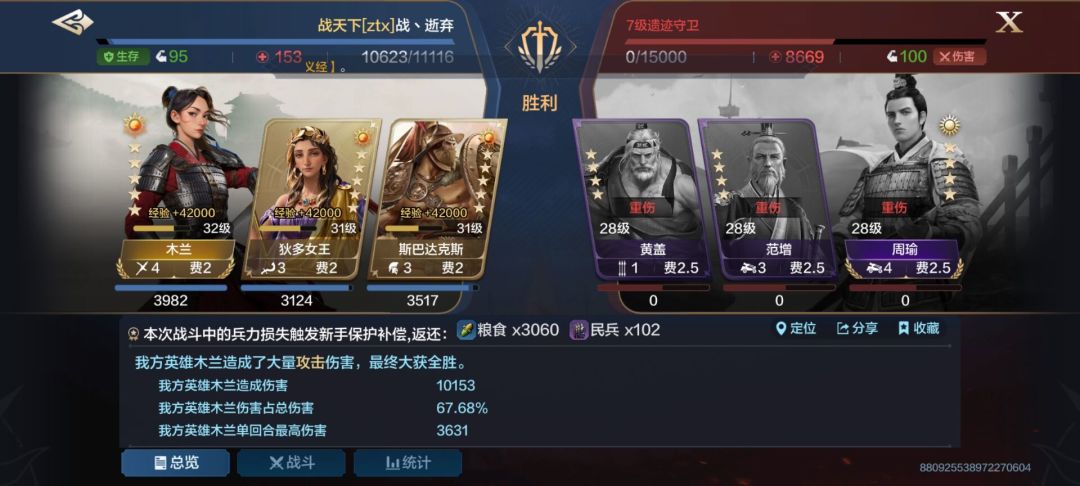Tap the center sword shield emblem
1080x486 pixels.
pyautogui.click(x=540, y=46)
